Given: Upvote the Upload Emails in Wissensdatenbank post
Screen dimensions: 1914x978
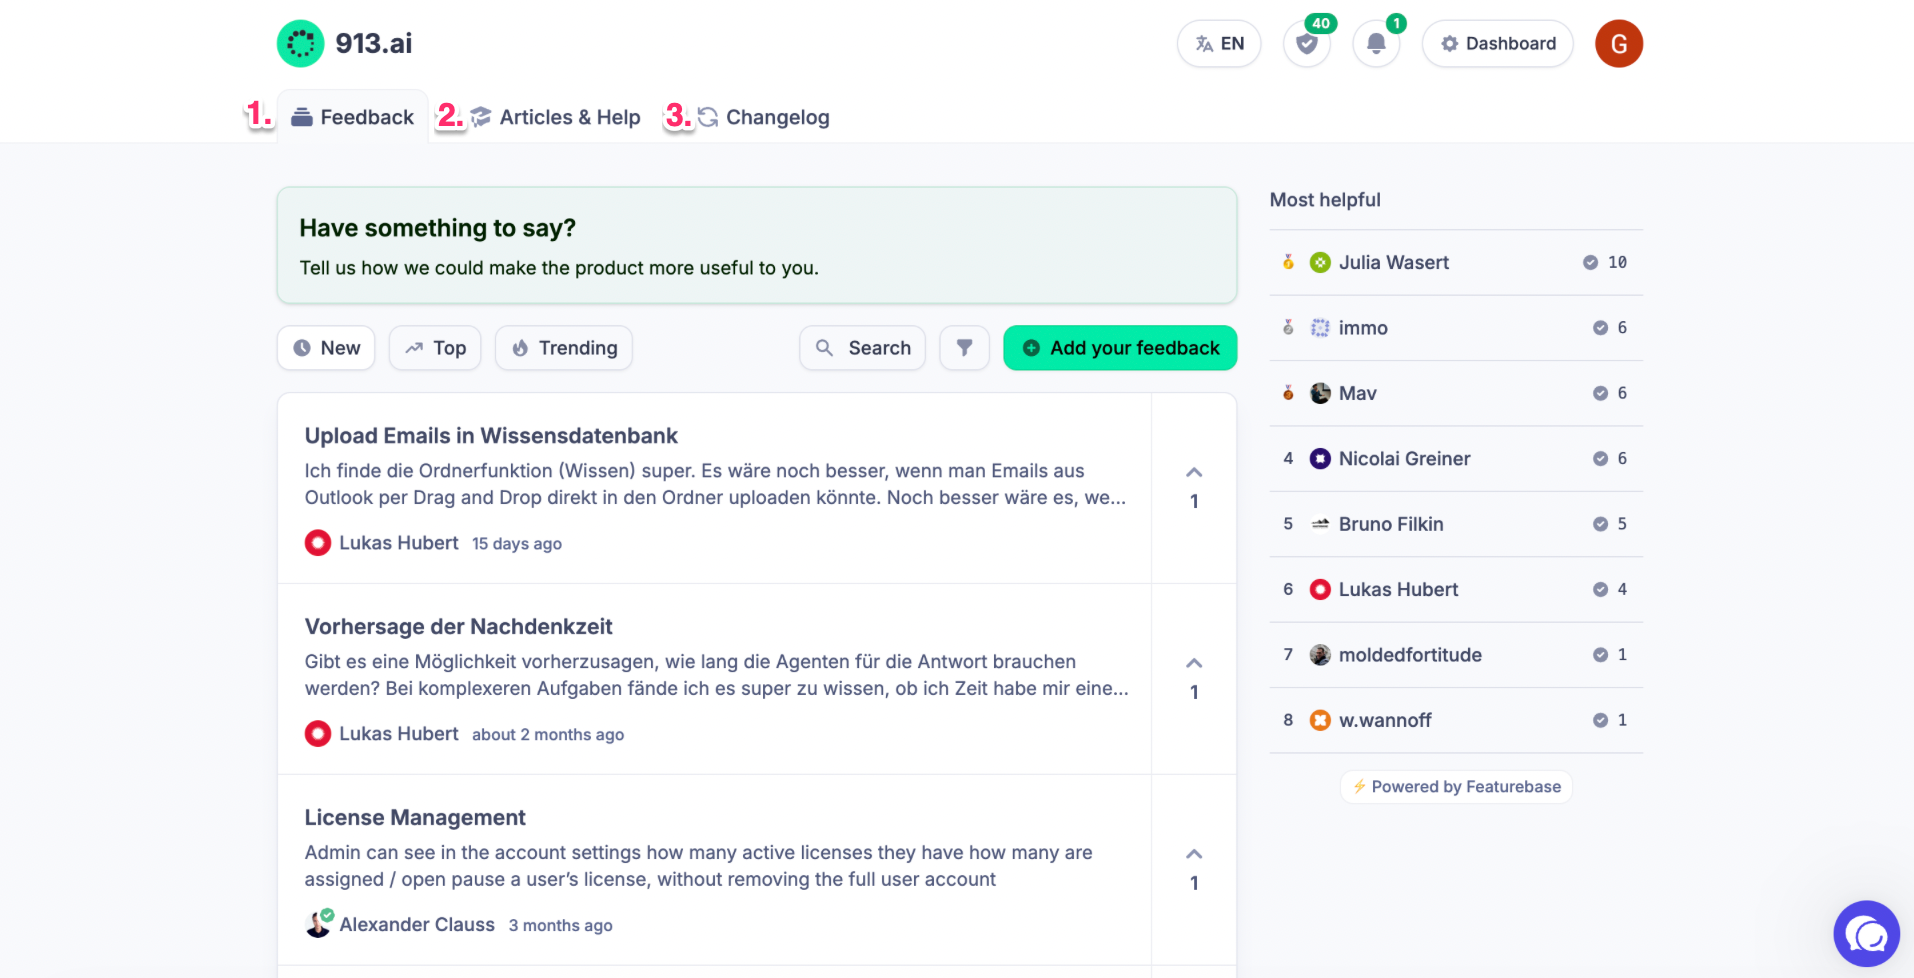Looking at the screenshot, I should point(1194,487).
